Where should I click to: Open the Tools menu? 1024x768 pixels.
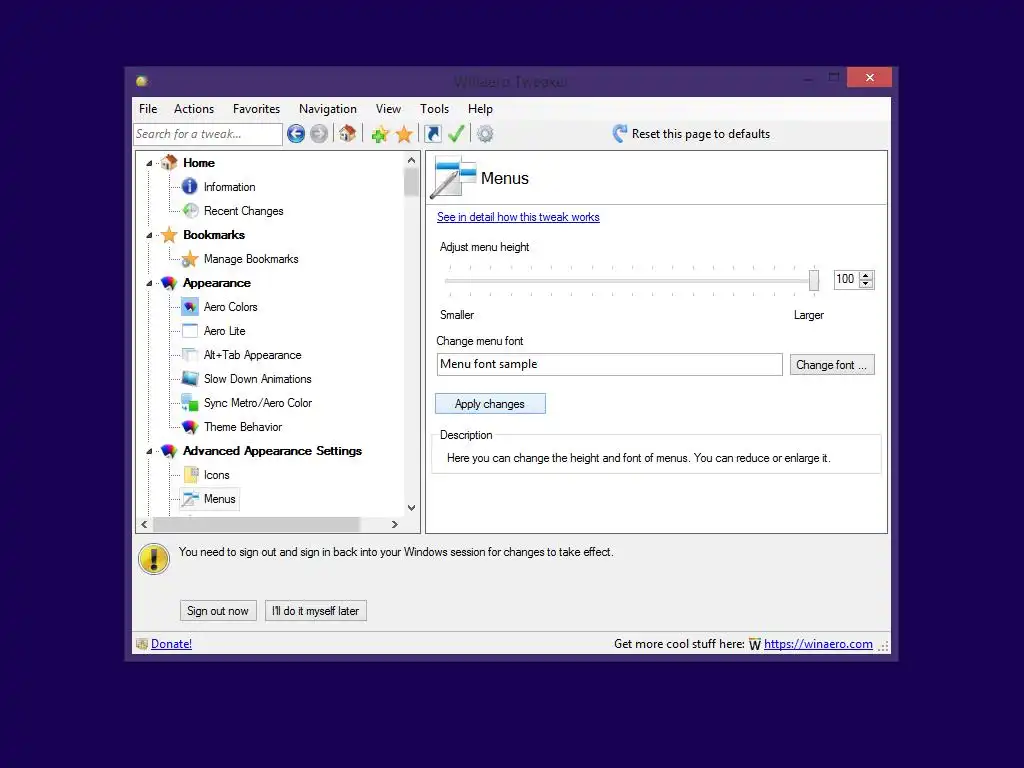coord(434,109)
